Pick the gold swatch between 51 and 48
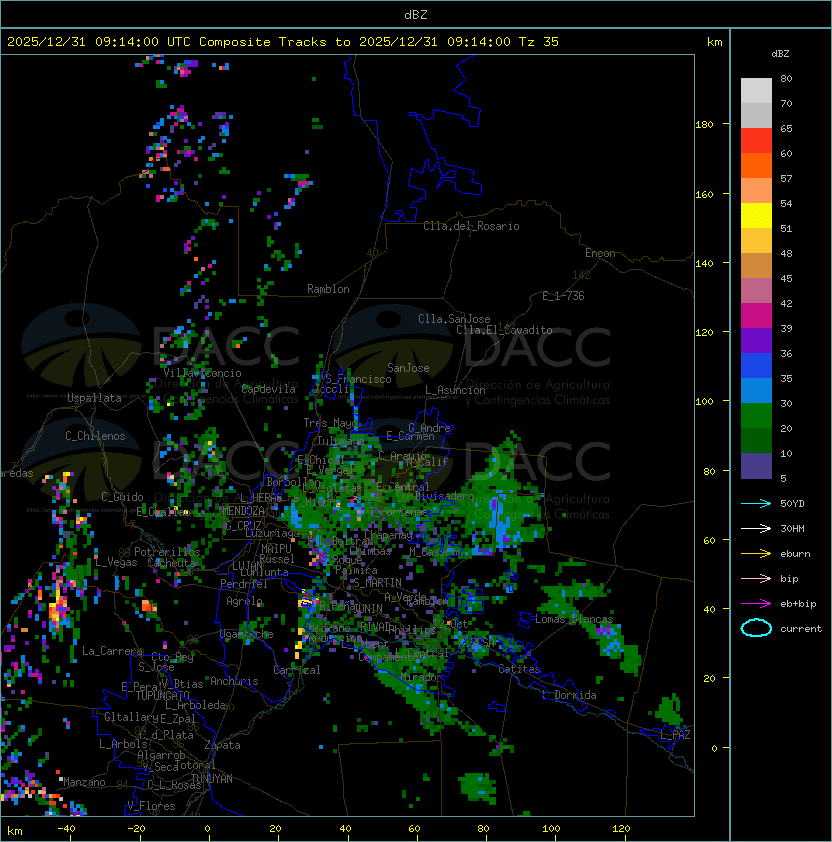 tap(756, 241)
